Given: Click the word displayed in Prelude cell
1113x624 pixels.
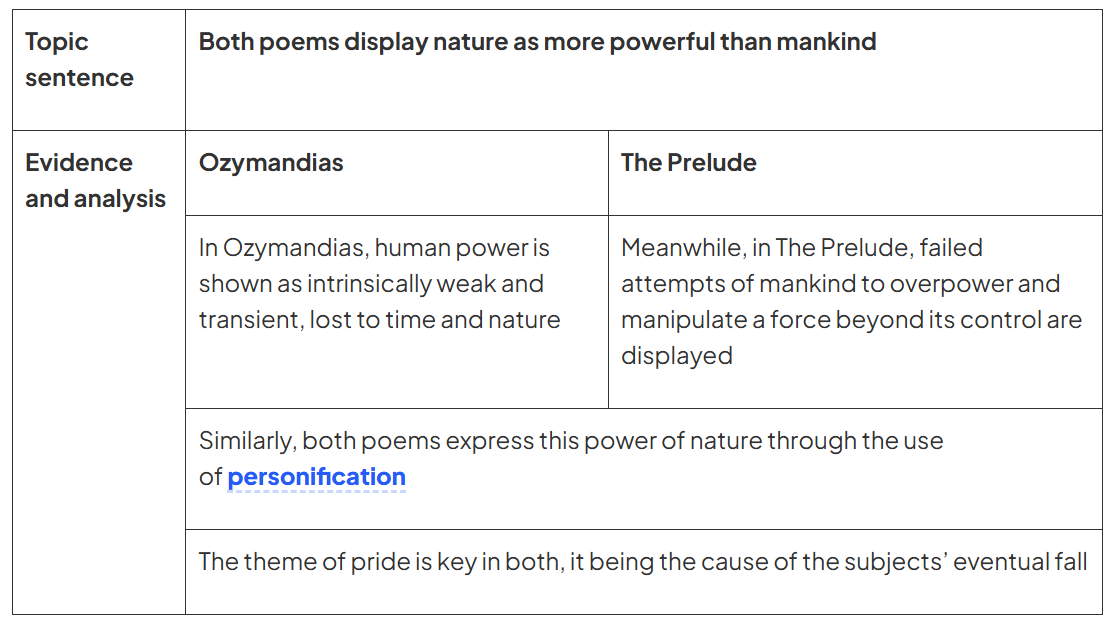Looking at the screenshot, I should click(x=676, y=356).
